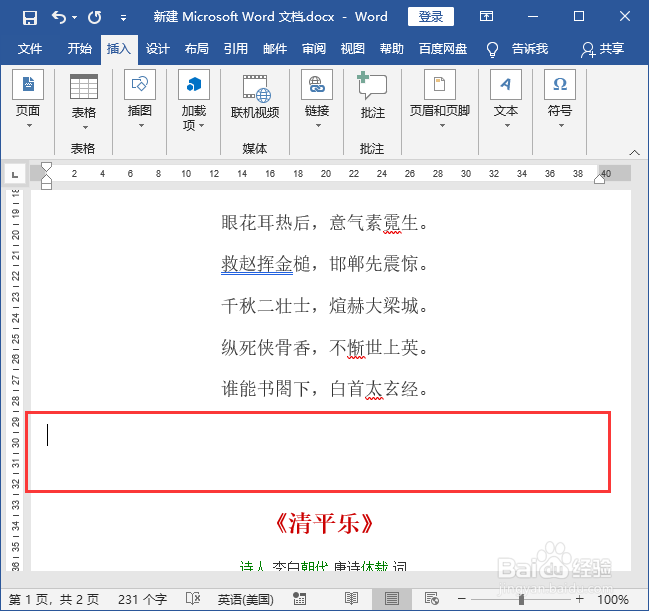Click the proofing errors book icon
649x611 pixels.
click(x=193, y=599)
